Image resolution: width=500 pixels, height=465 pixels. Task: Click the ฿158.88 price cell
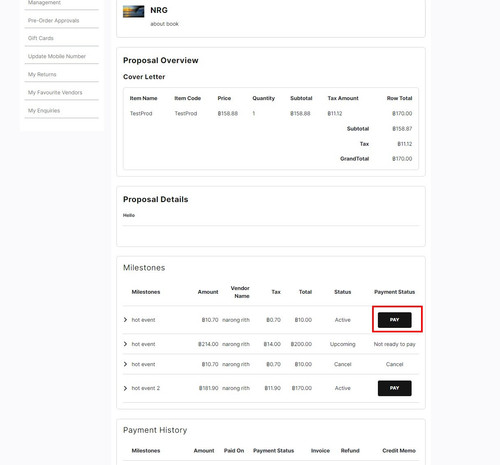pos(228,113)
